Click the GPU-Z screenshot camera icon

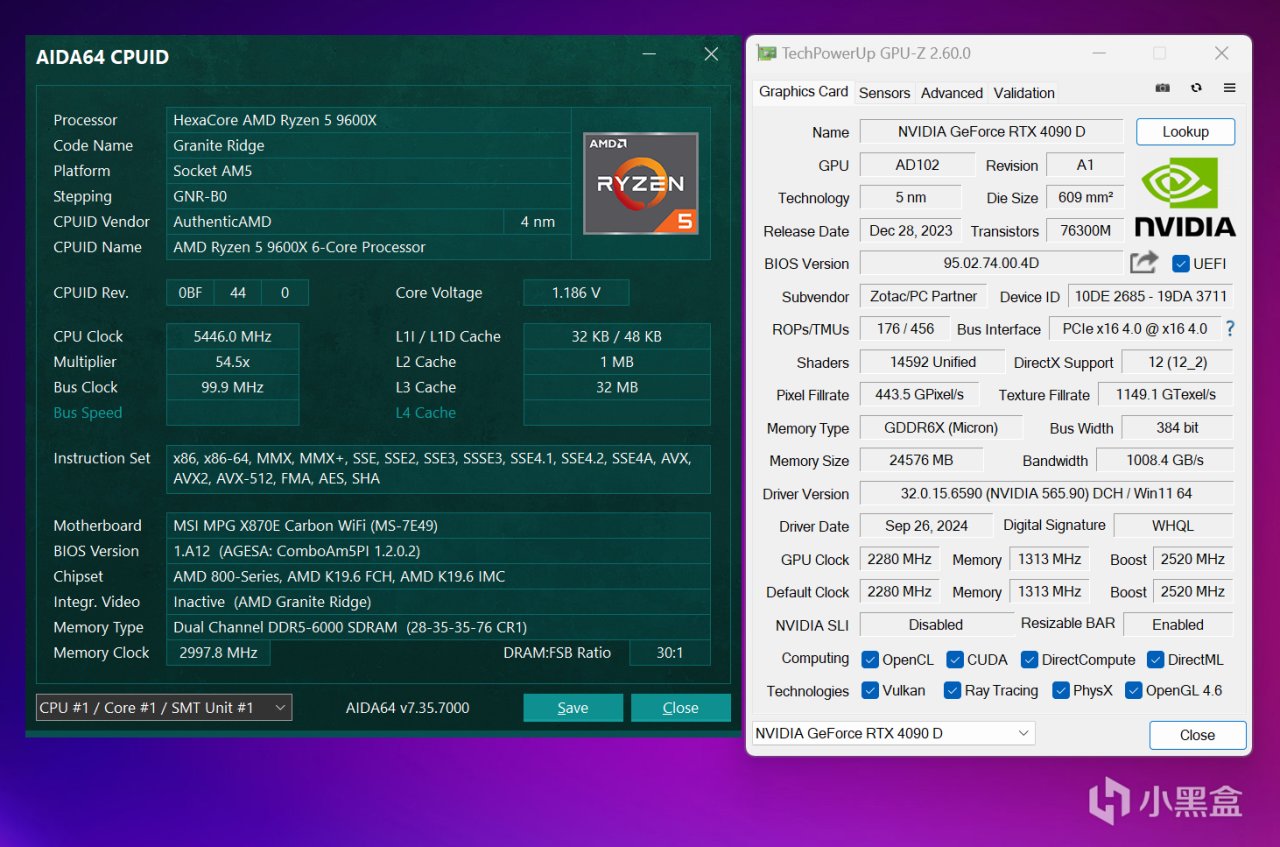point(1162,88)
